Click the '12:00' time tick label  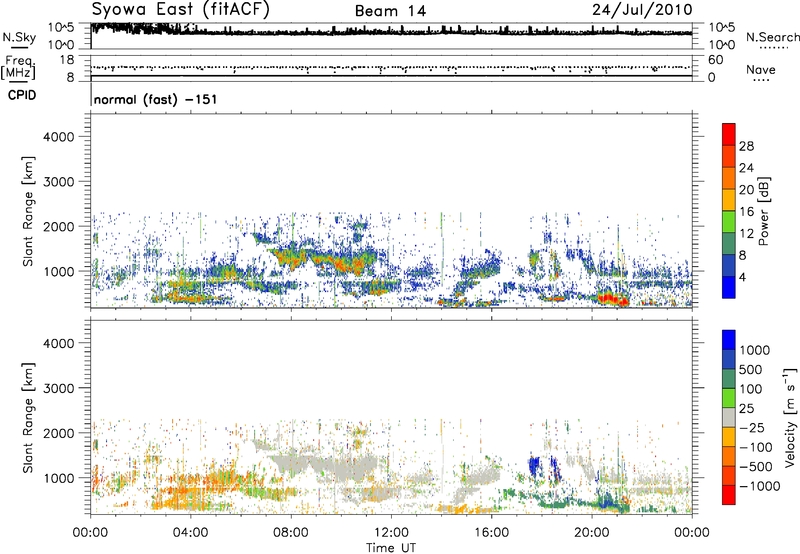391,533
